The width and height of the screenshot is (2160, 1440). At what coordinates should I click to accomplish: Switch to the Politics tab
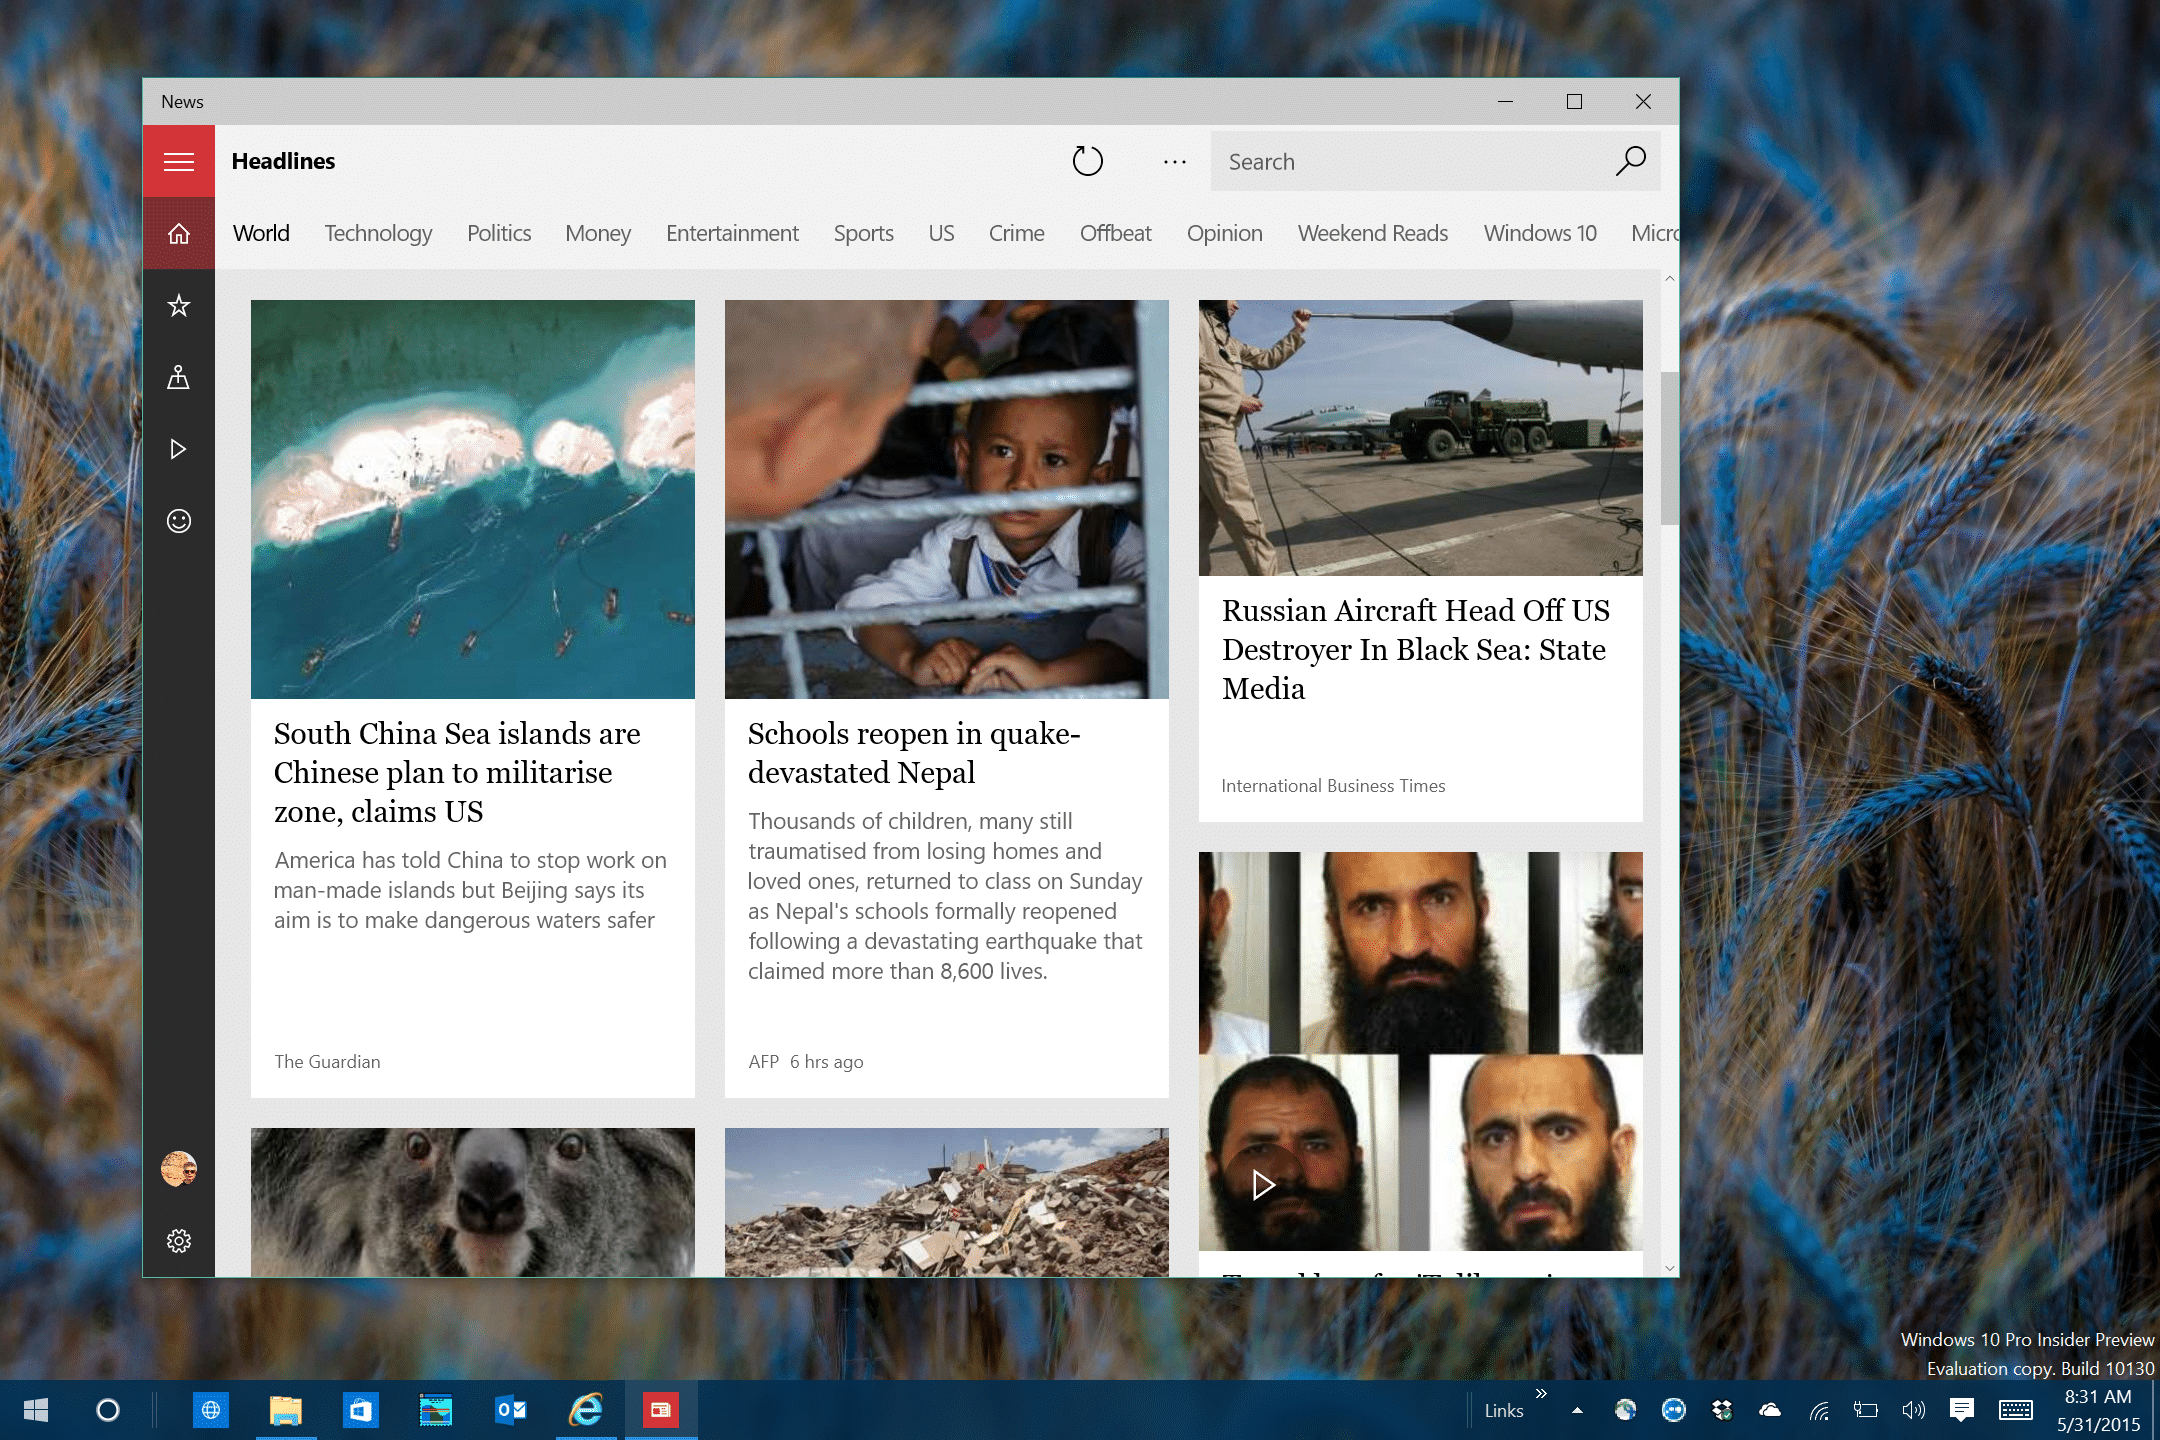499,233
